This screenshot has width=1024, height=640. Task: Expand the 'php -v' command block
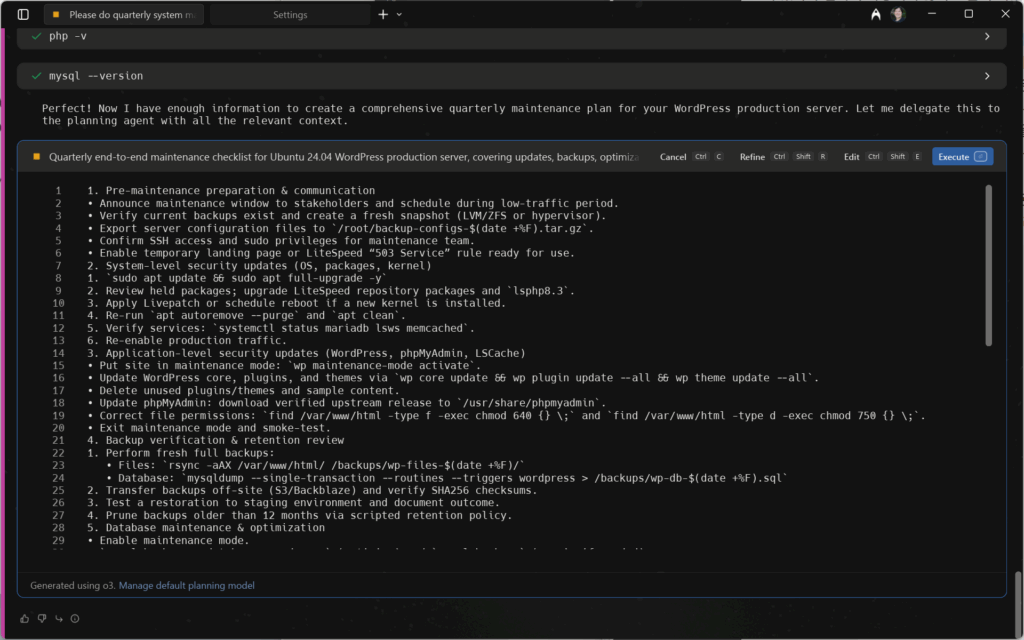(987, 37)
